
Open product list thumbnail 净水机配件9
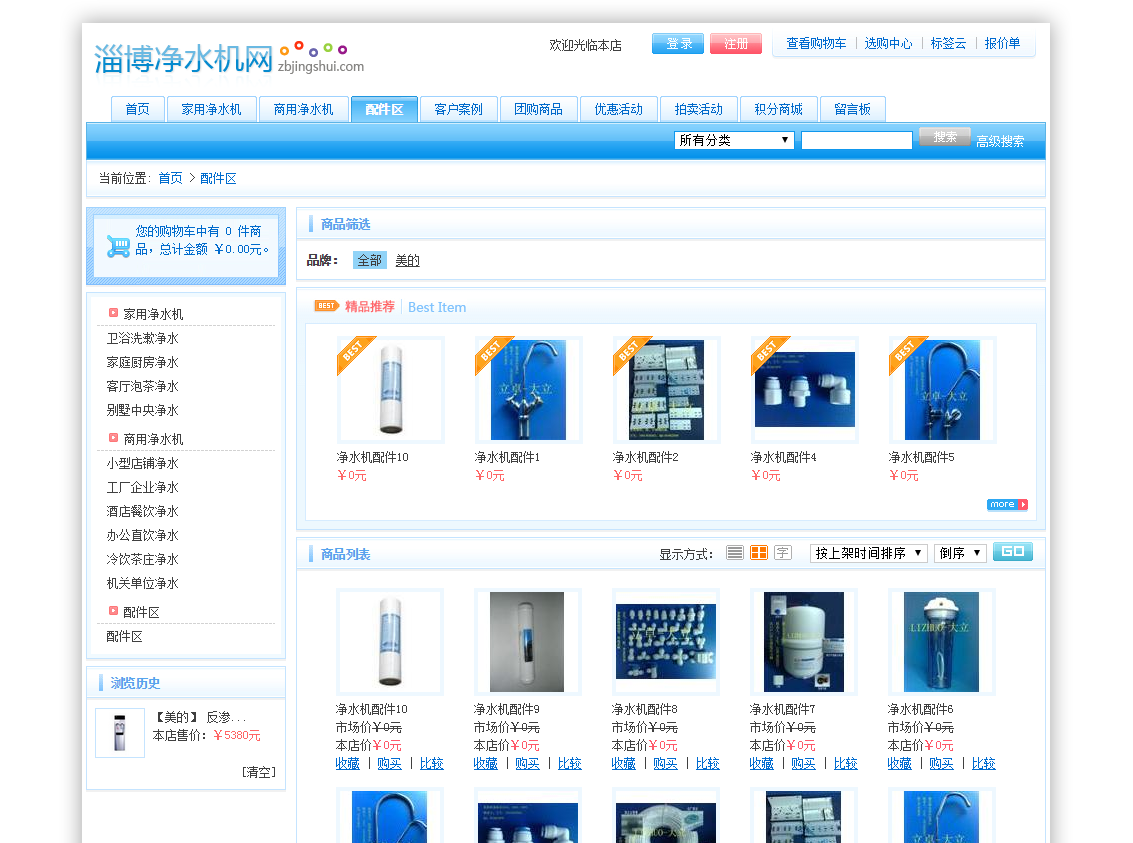click(x=527, y=641)
